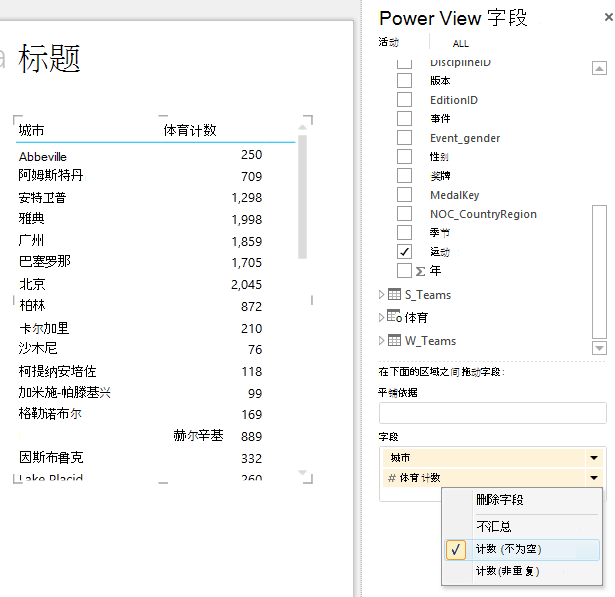Click the 阿姆斯特丹 city cell
The image size is (615, 597).
(51, 175)
